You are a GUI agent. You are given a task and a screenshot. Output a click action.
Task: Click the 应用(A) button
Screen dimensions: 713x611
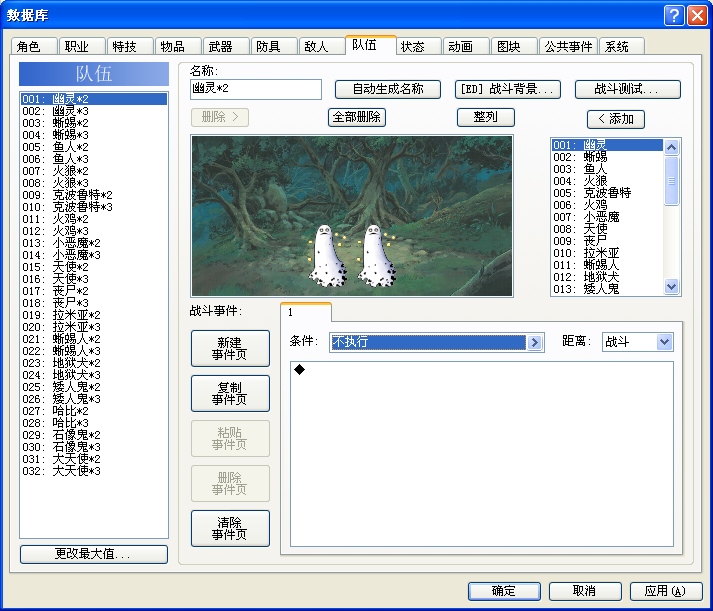pyautogui.click(x=666, y=591)
